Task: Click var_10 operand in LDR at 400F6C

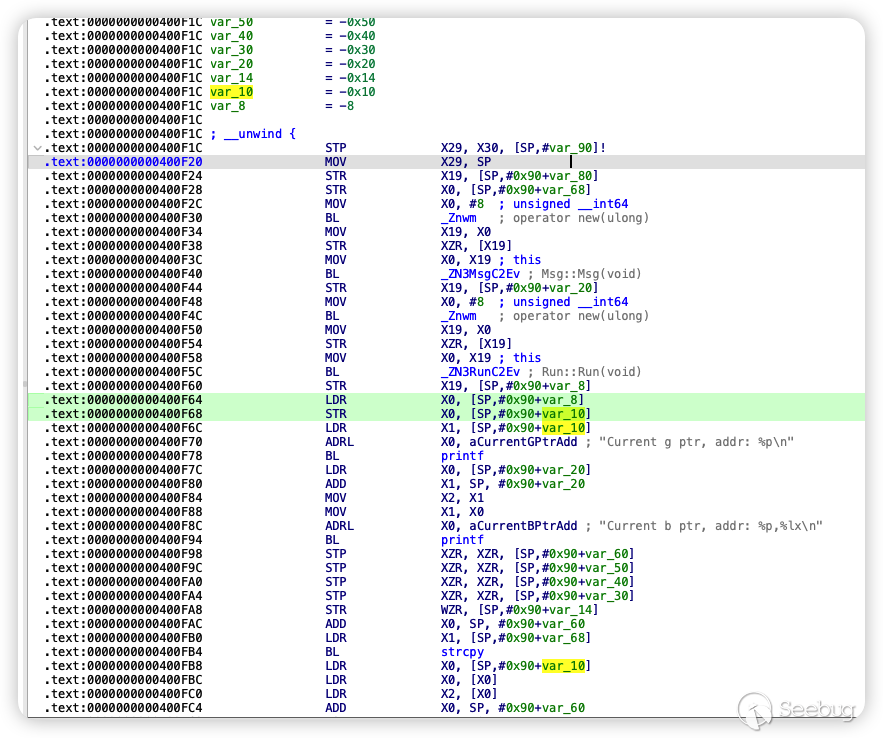Action: [563, 427]
